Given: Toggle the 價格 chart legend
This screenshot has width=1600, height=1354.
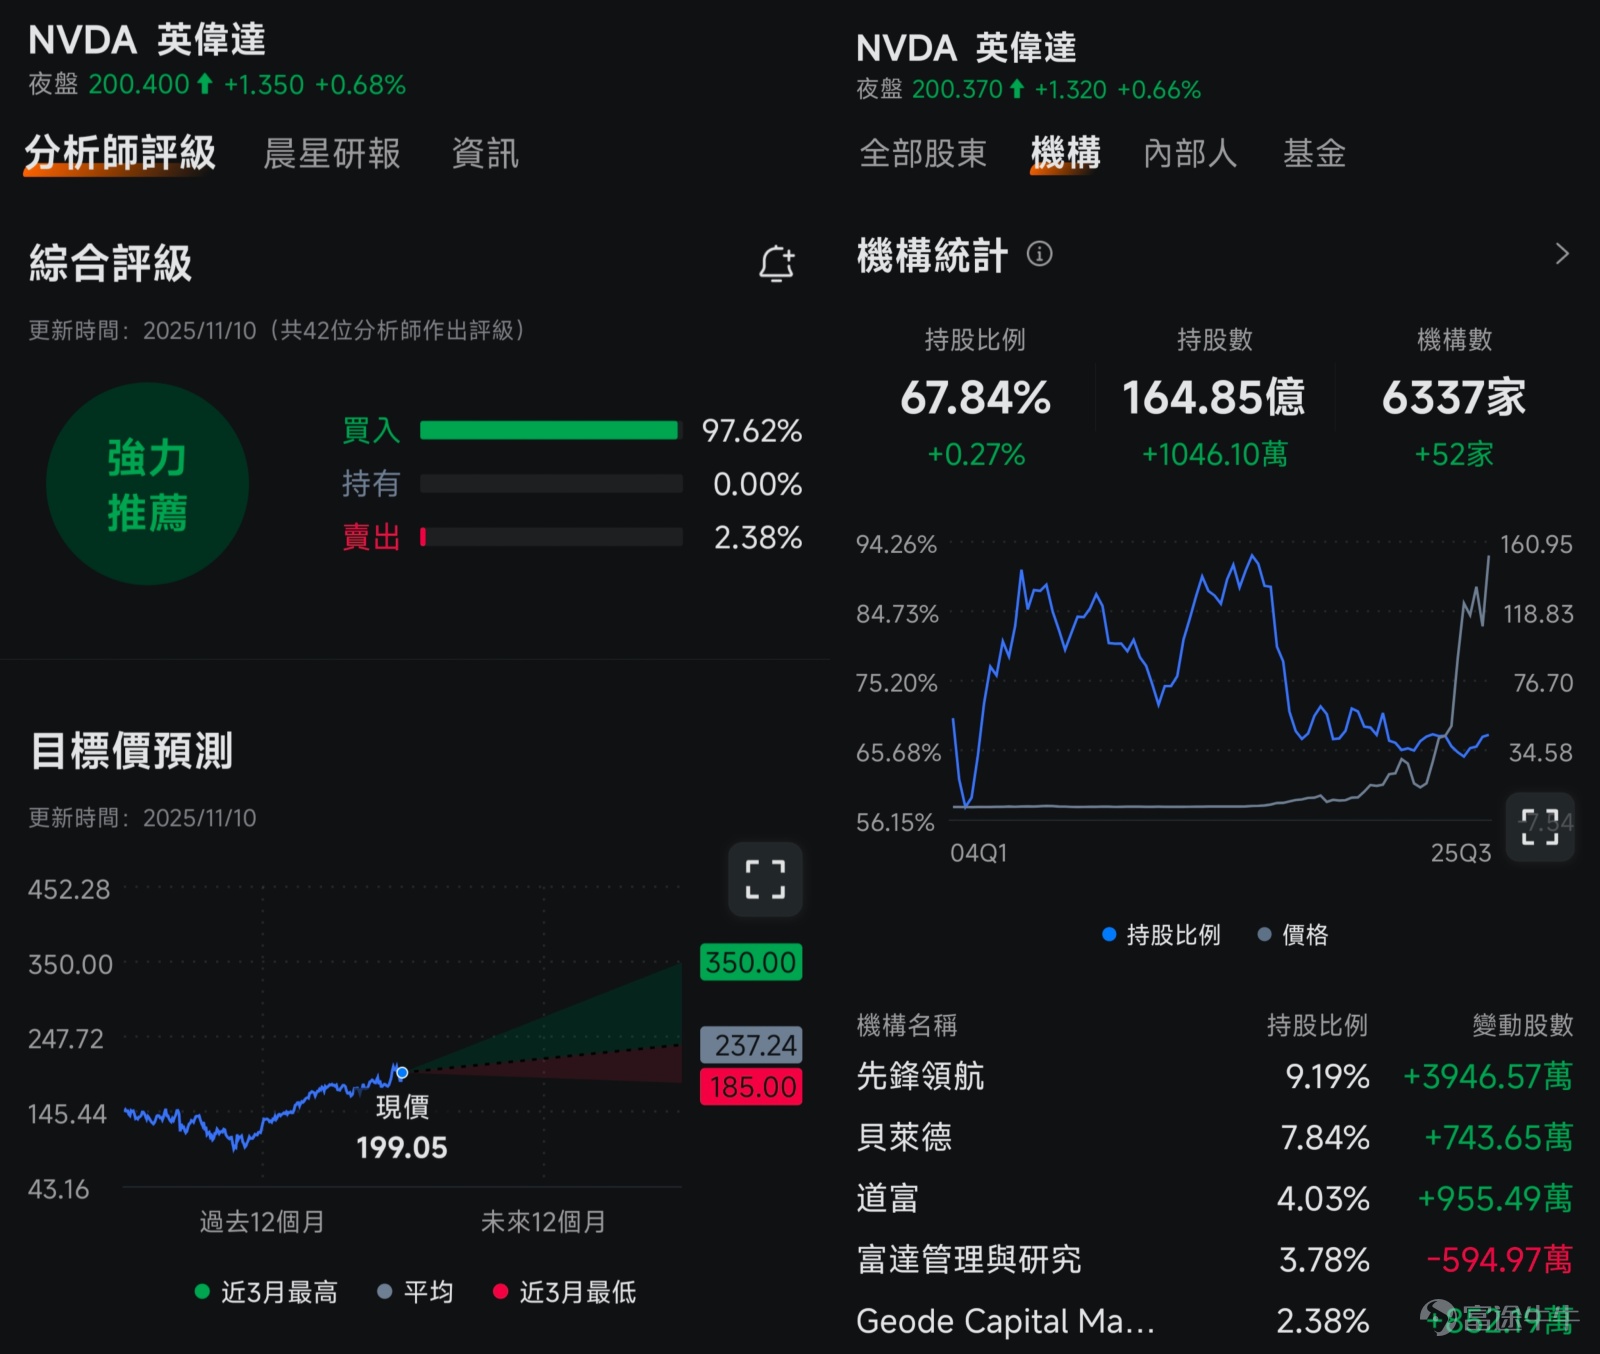Looking at the screenshot, I should pos(1293,935).
